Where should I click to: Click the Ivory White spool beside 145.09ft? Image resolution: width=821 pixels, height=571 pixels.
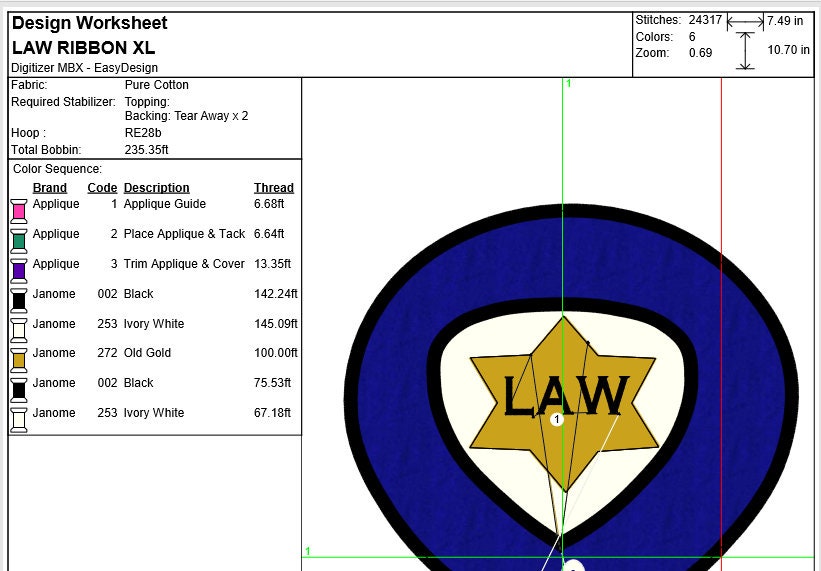click(x=18, y=330)
